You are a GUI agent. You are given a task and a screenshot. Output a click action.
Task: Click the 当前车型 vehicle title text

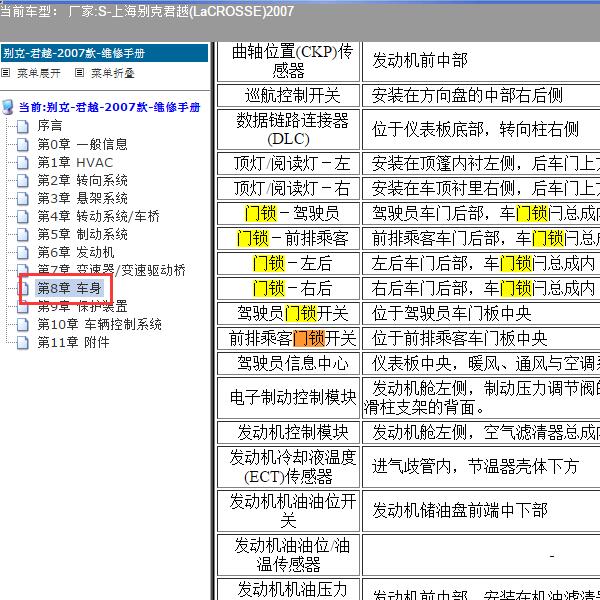[147, 11]
